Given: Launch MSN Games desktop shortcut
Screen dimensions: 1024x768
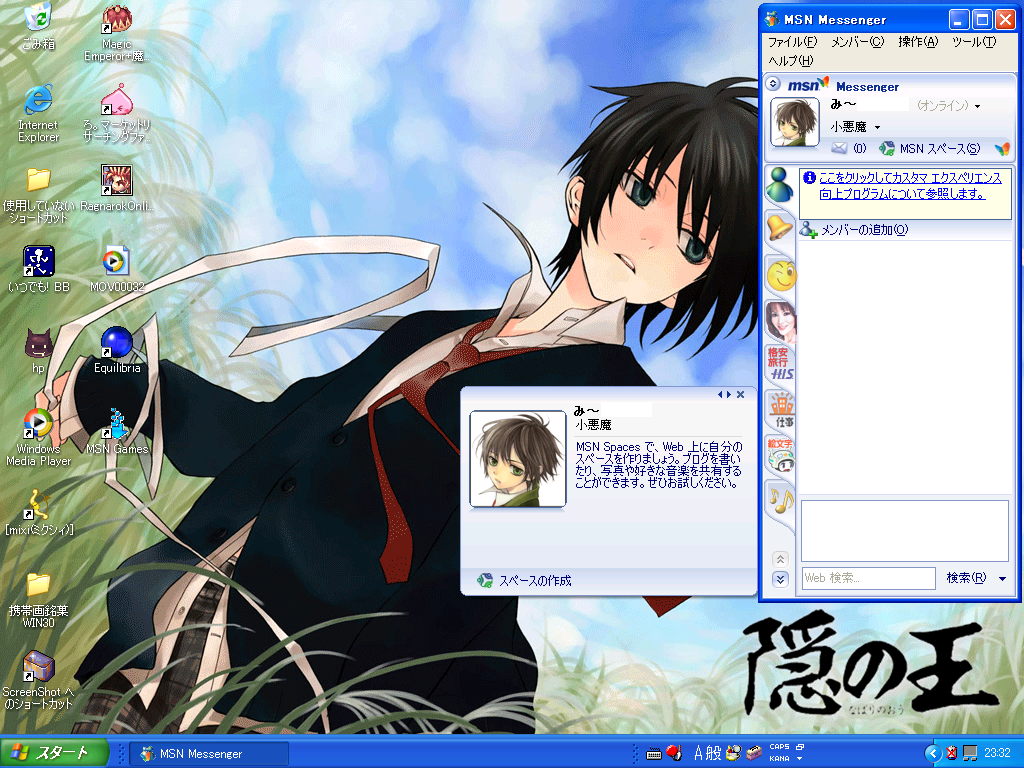Looking at the screenshot, I should pyautogui.click(x=117, y=423).
